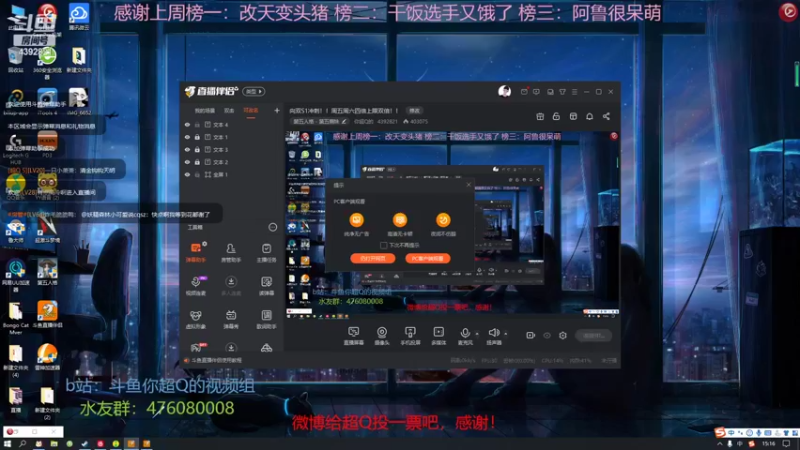The width and height of the screenshot is (800, 450).
Task: Add the 直播屏幕 screen capture source
Action: point(354,336)
